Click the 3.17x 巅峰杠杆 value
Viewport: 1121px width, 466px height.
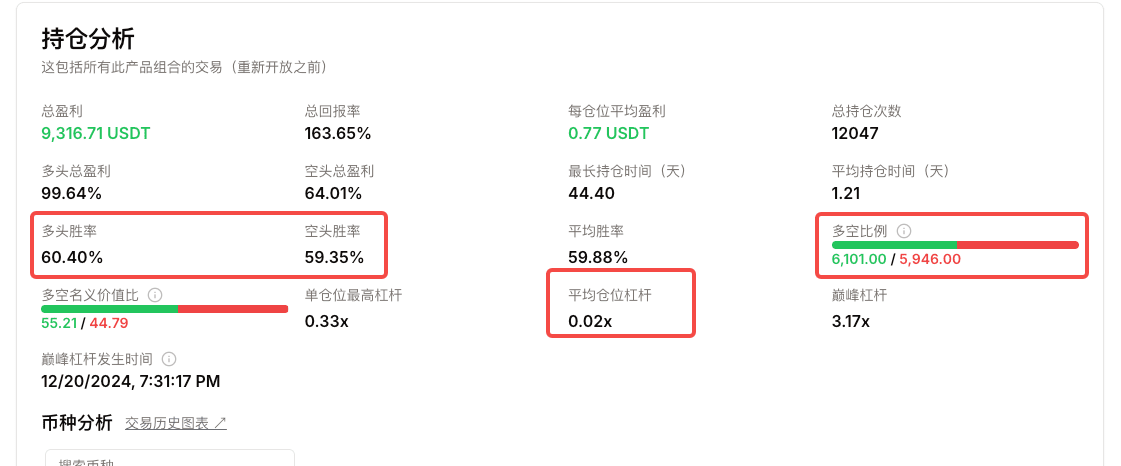851,322
